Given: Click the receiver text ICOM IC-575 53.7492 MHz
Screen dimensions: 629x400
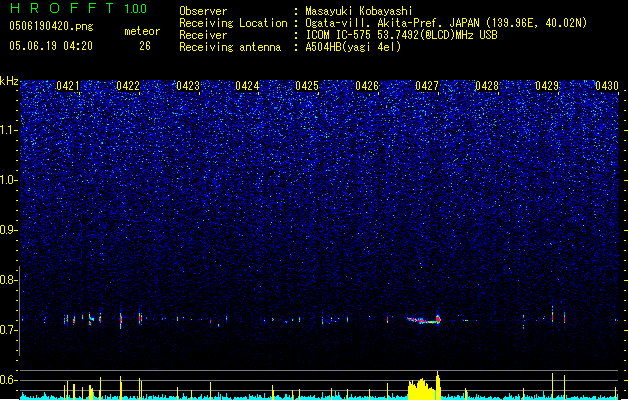Looking at the screenshot, I should click(x=401, y=35).
